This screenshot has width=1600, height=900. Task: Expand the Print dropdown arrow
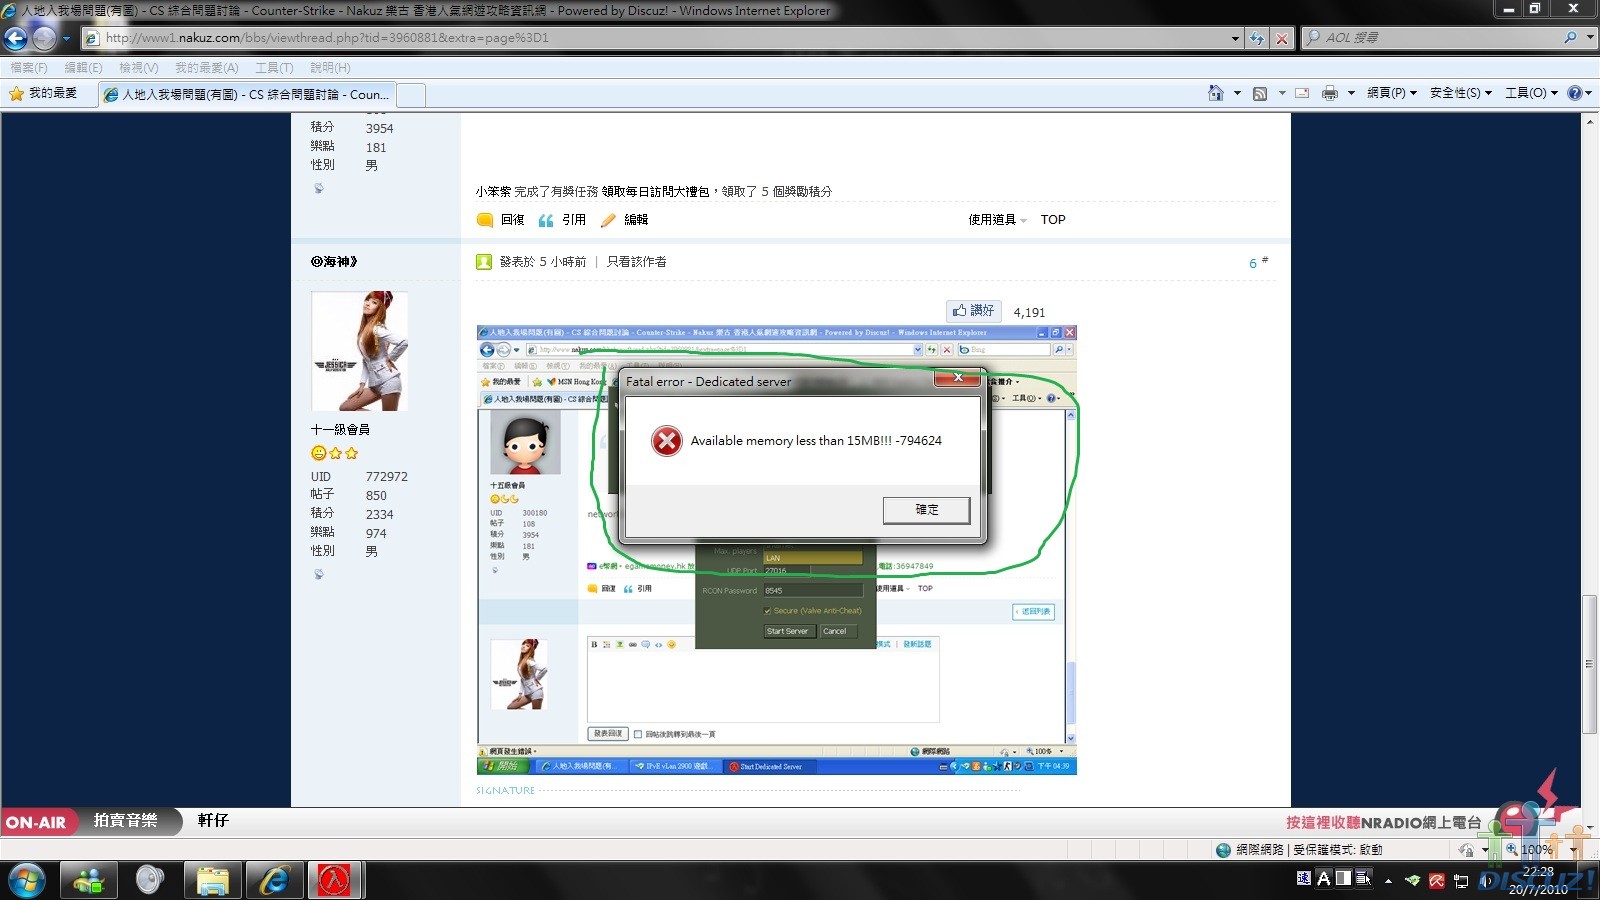click(1351, 93)
